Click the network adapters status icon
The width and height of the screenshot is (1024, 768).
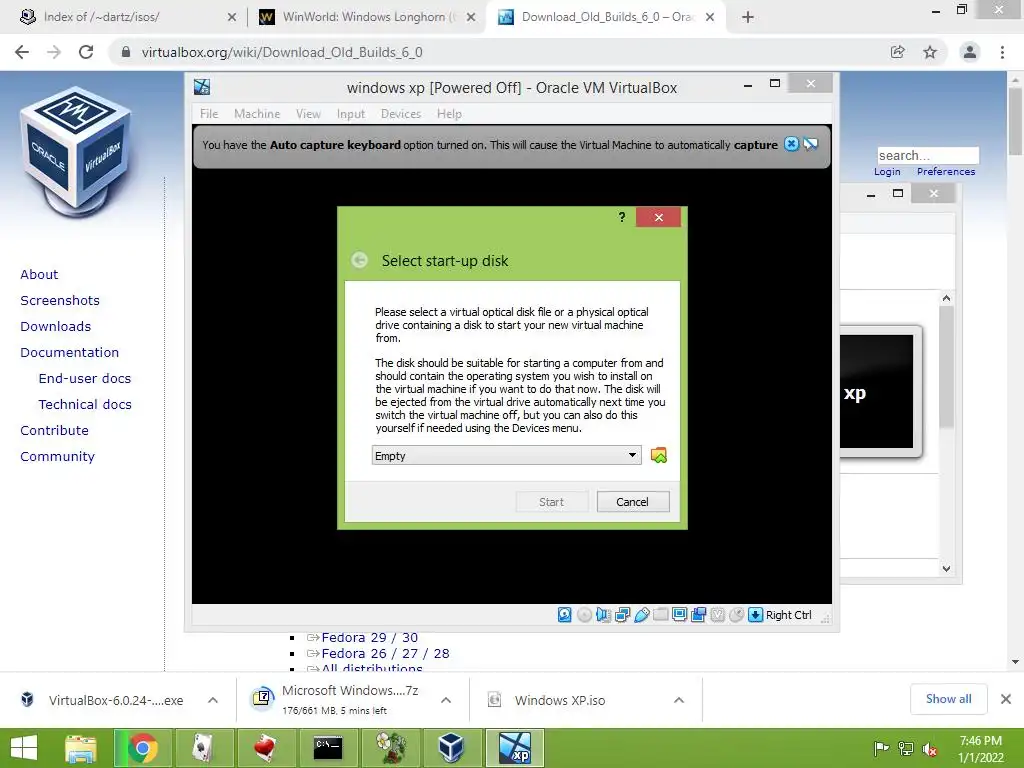click(x=622, y=615)
